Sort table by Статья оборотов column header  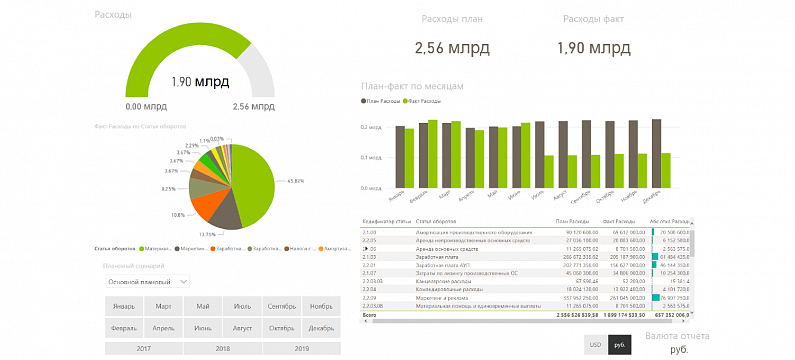point(436,222)
